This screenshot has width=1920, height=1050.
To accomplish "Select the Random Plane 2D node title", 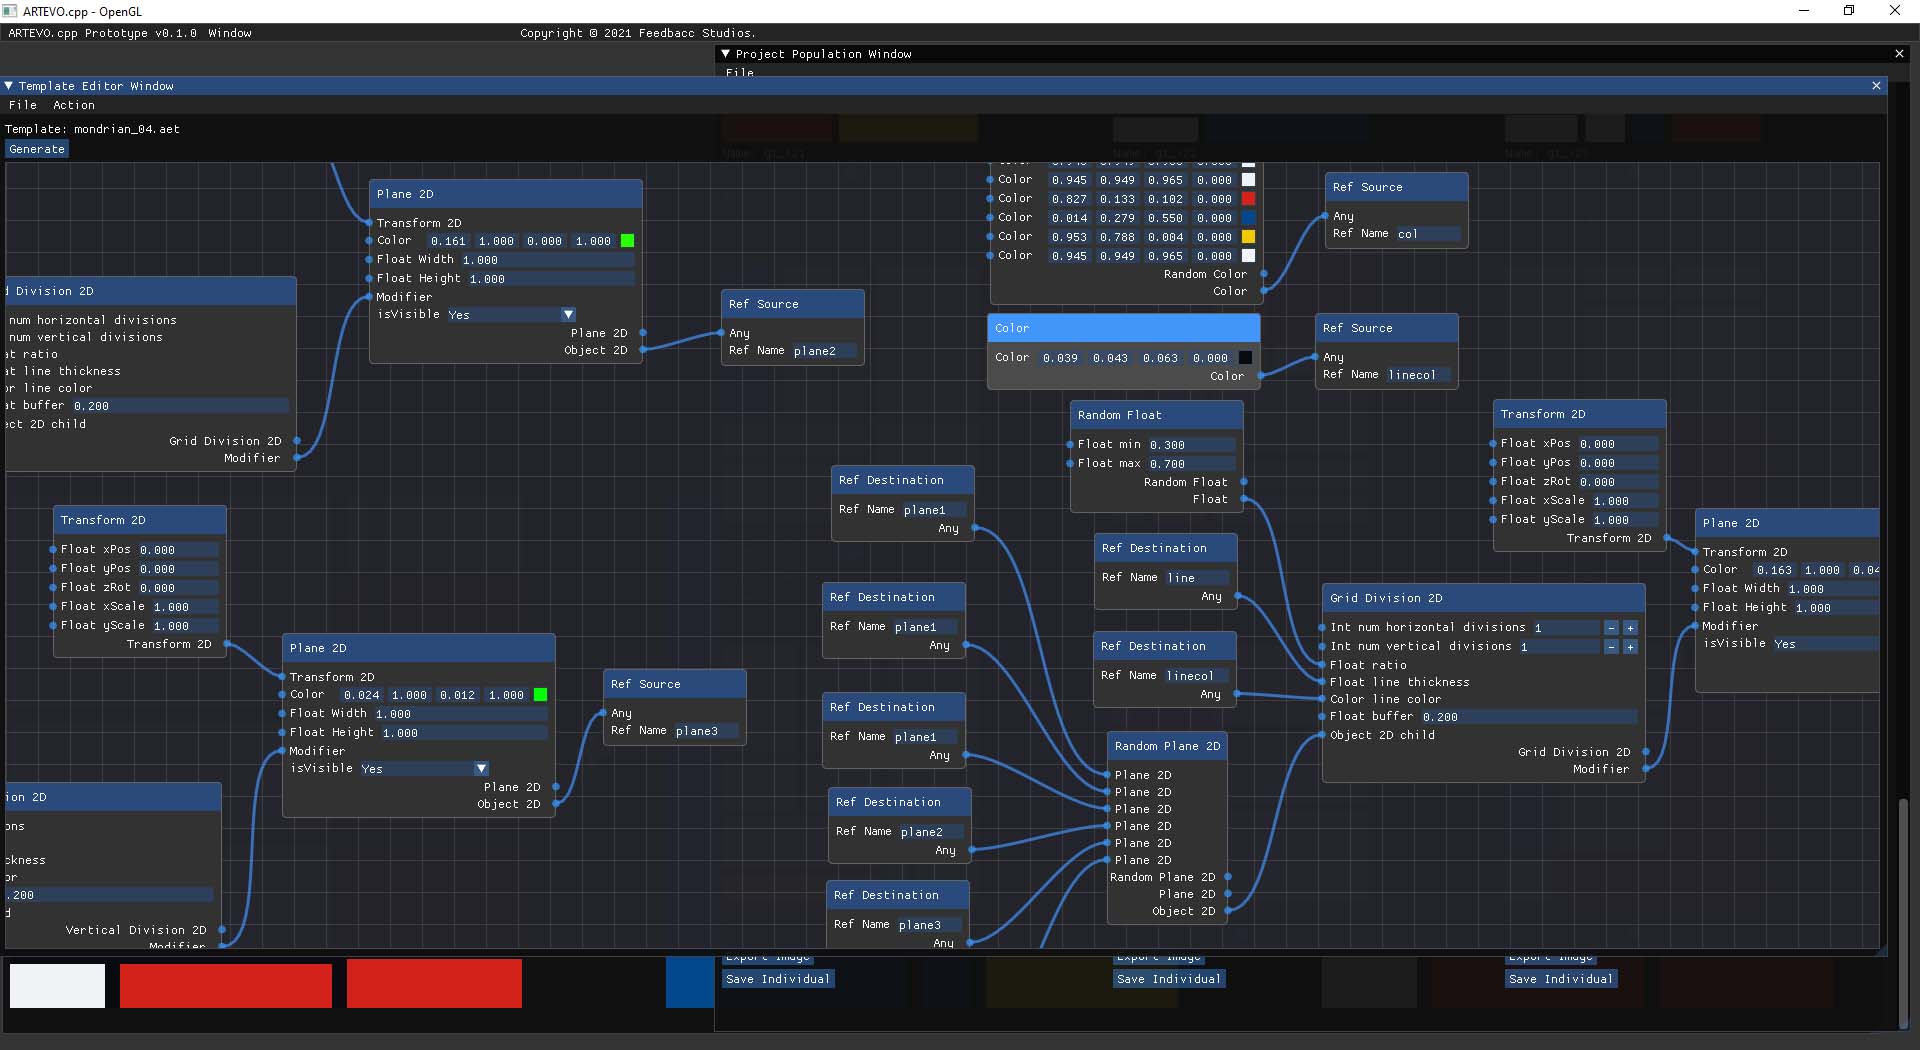I will (x=1167, y=746).
